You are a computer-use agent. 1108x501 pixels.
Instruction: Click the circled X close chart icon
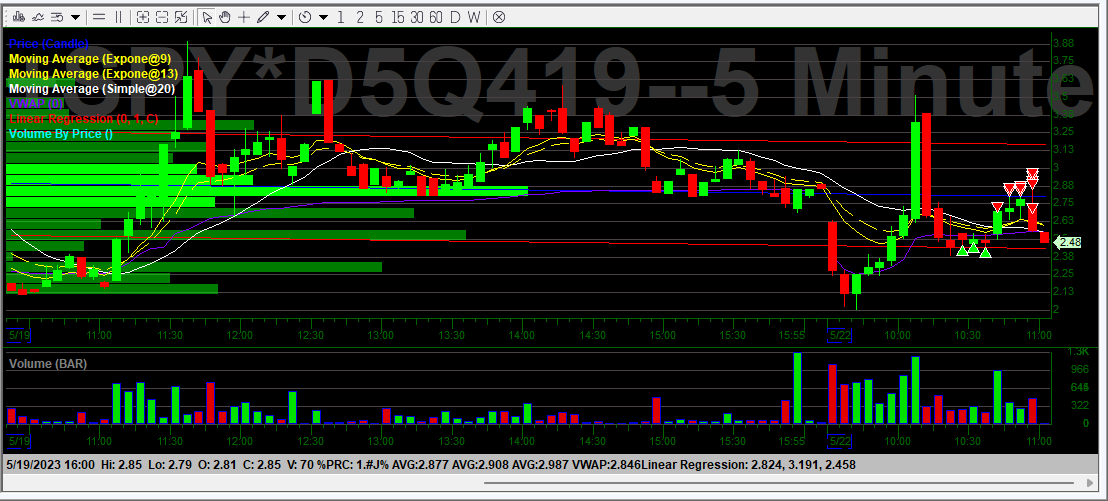click(x=498, y=17)
